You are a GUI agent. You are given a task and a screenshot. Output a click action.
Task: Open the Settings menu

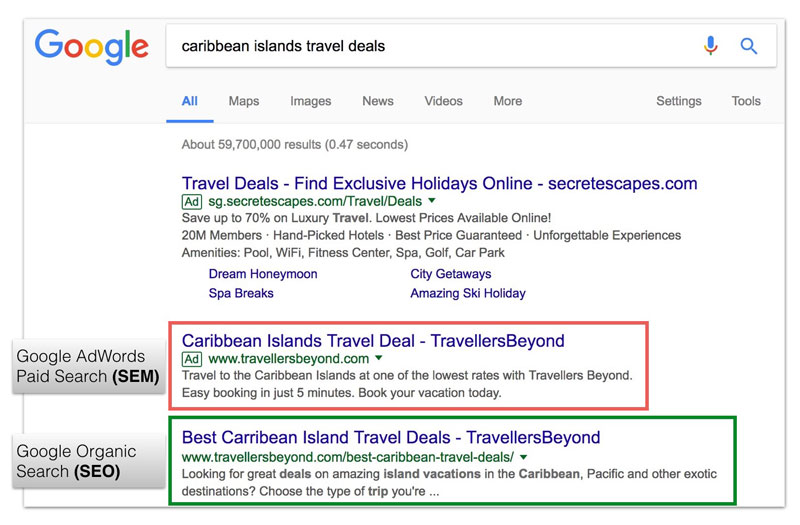(679, 101)
